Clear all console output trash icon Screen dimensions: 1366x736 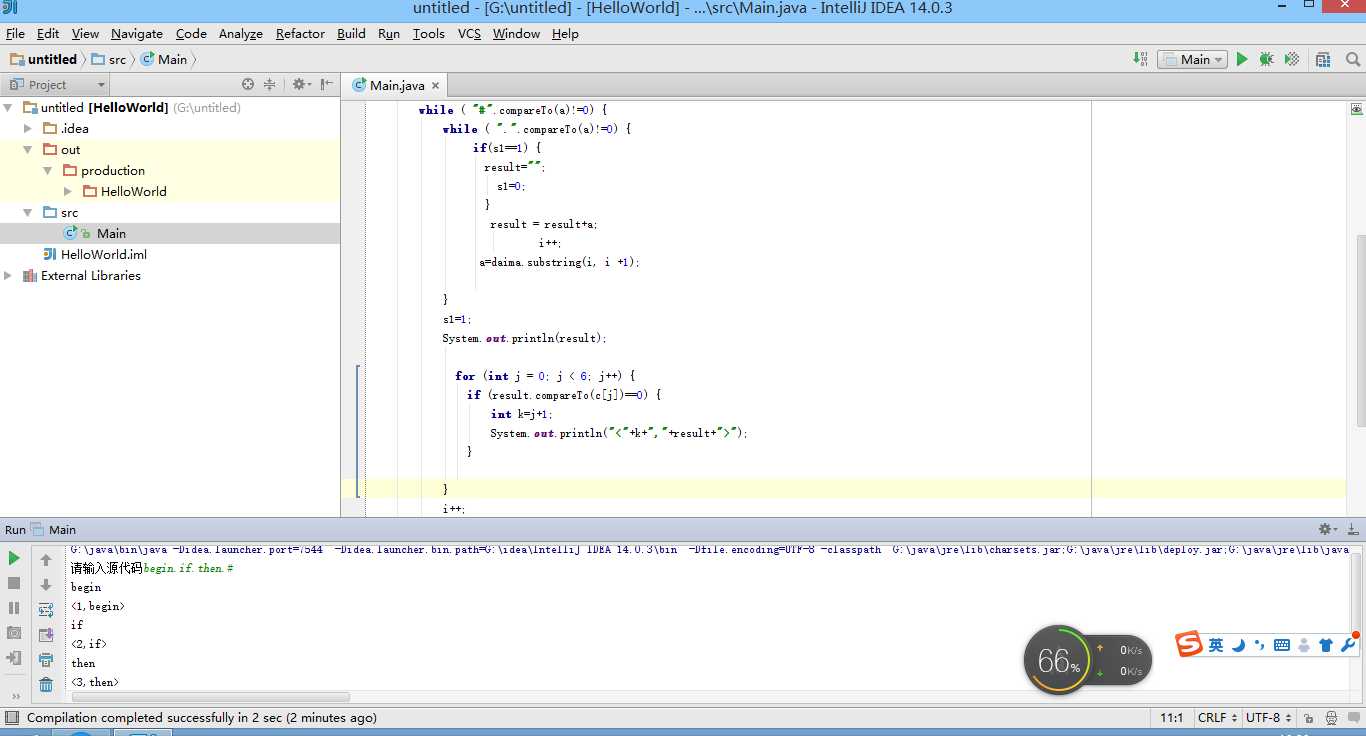46,685
